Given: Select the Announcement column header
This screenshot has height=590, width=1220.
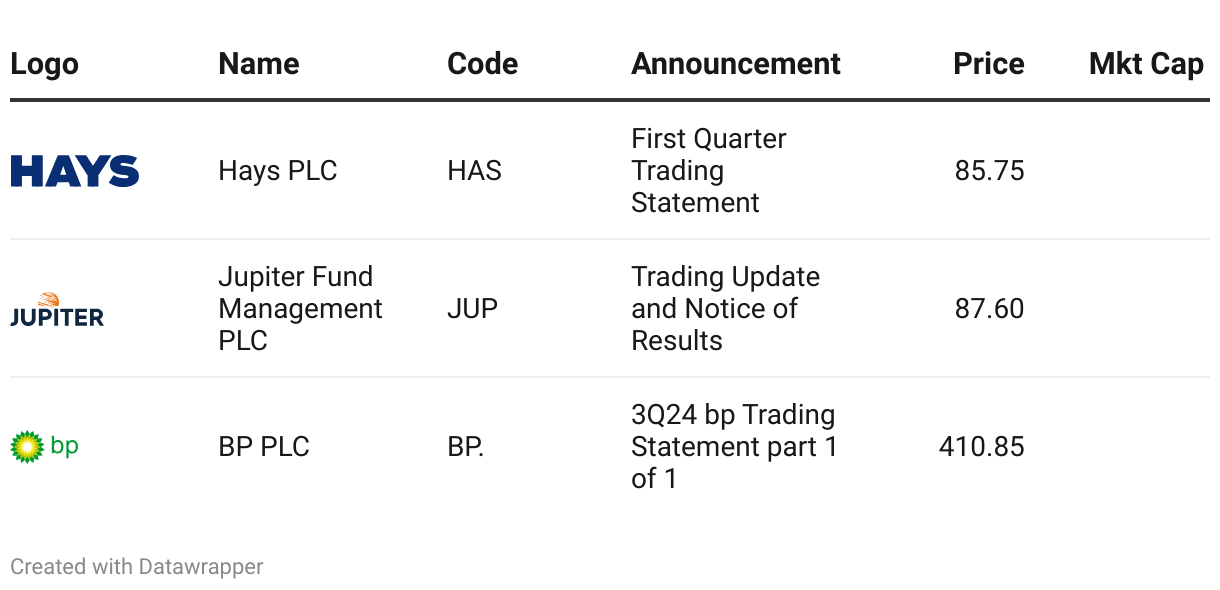Looking at the screenshot, I should click(736, 64).
